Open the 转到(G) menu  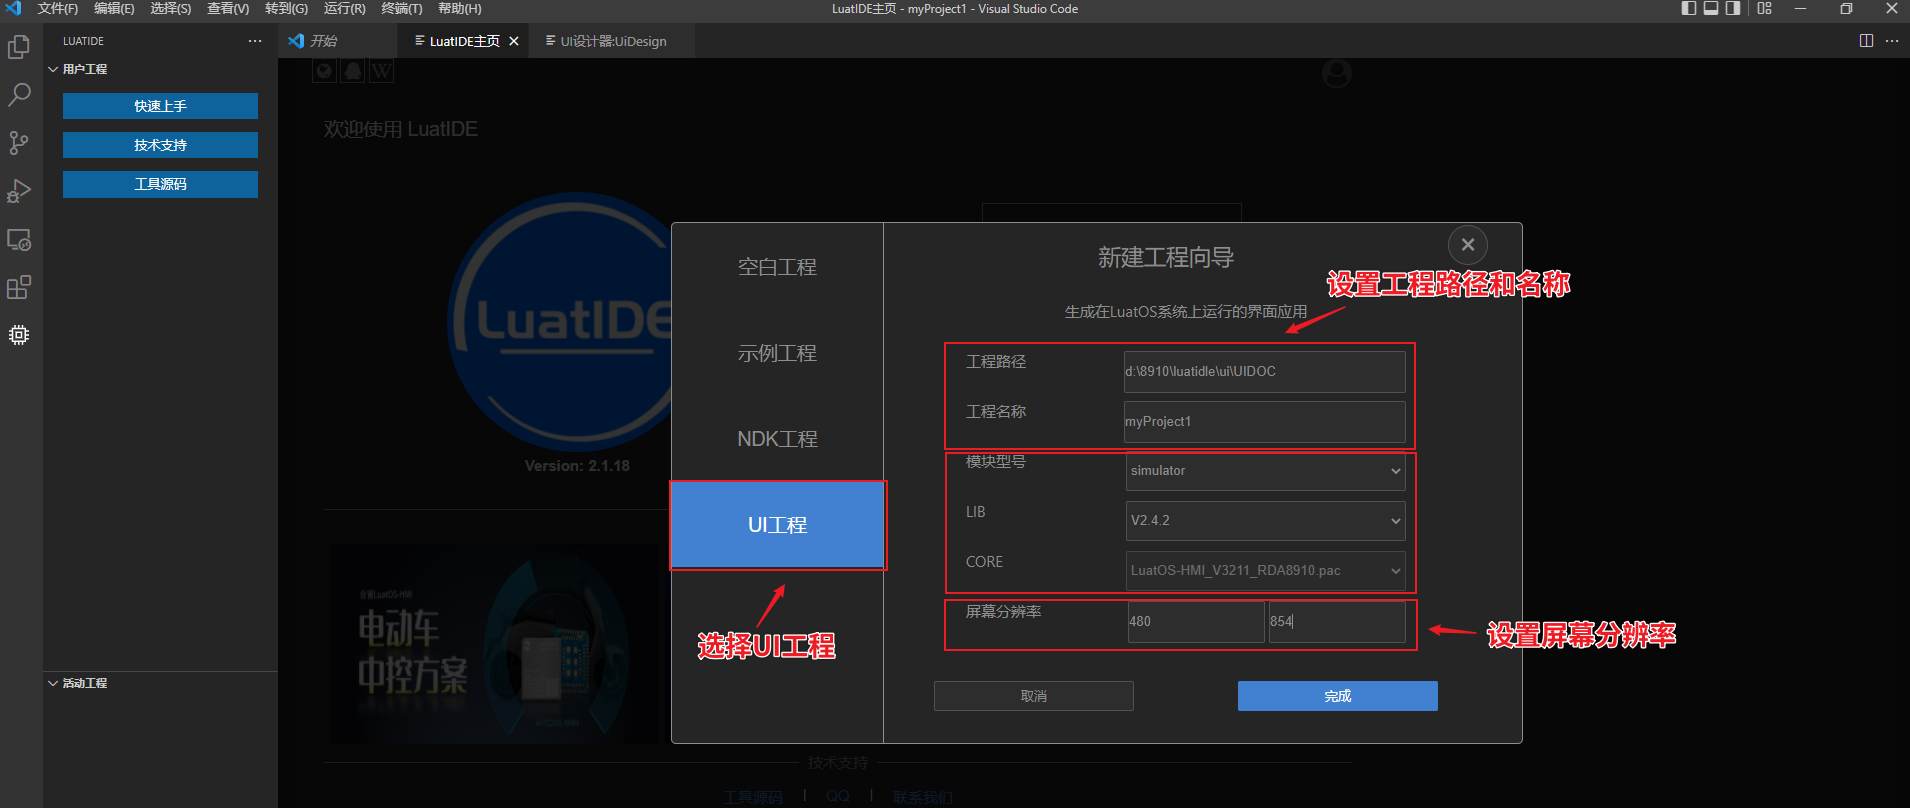(x=286, y=9)
